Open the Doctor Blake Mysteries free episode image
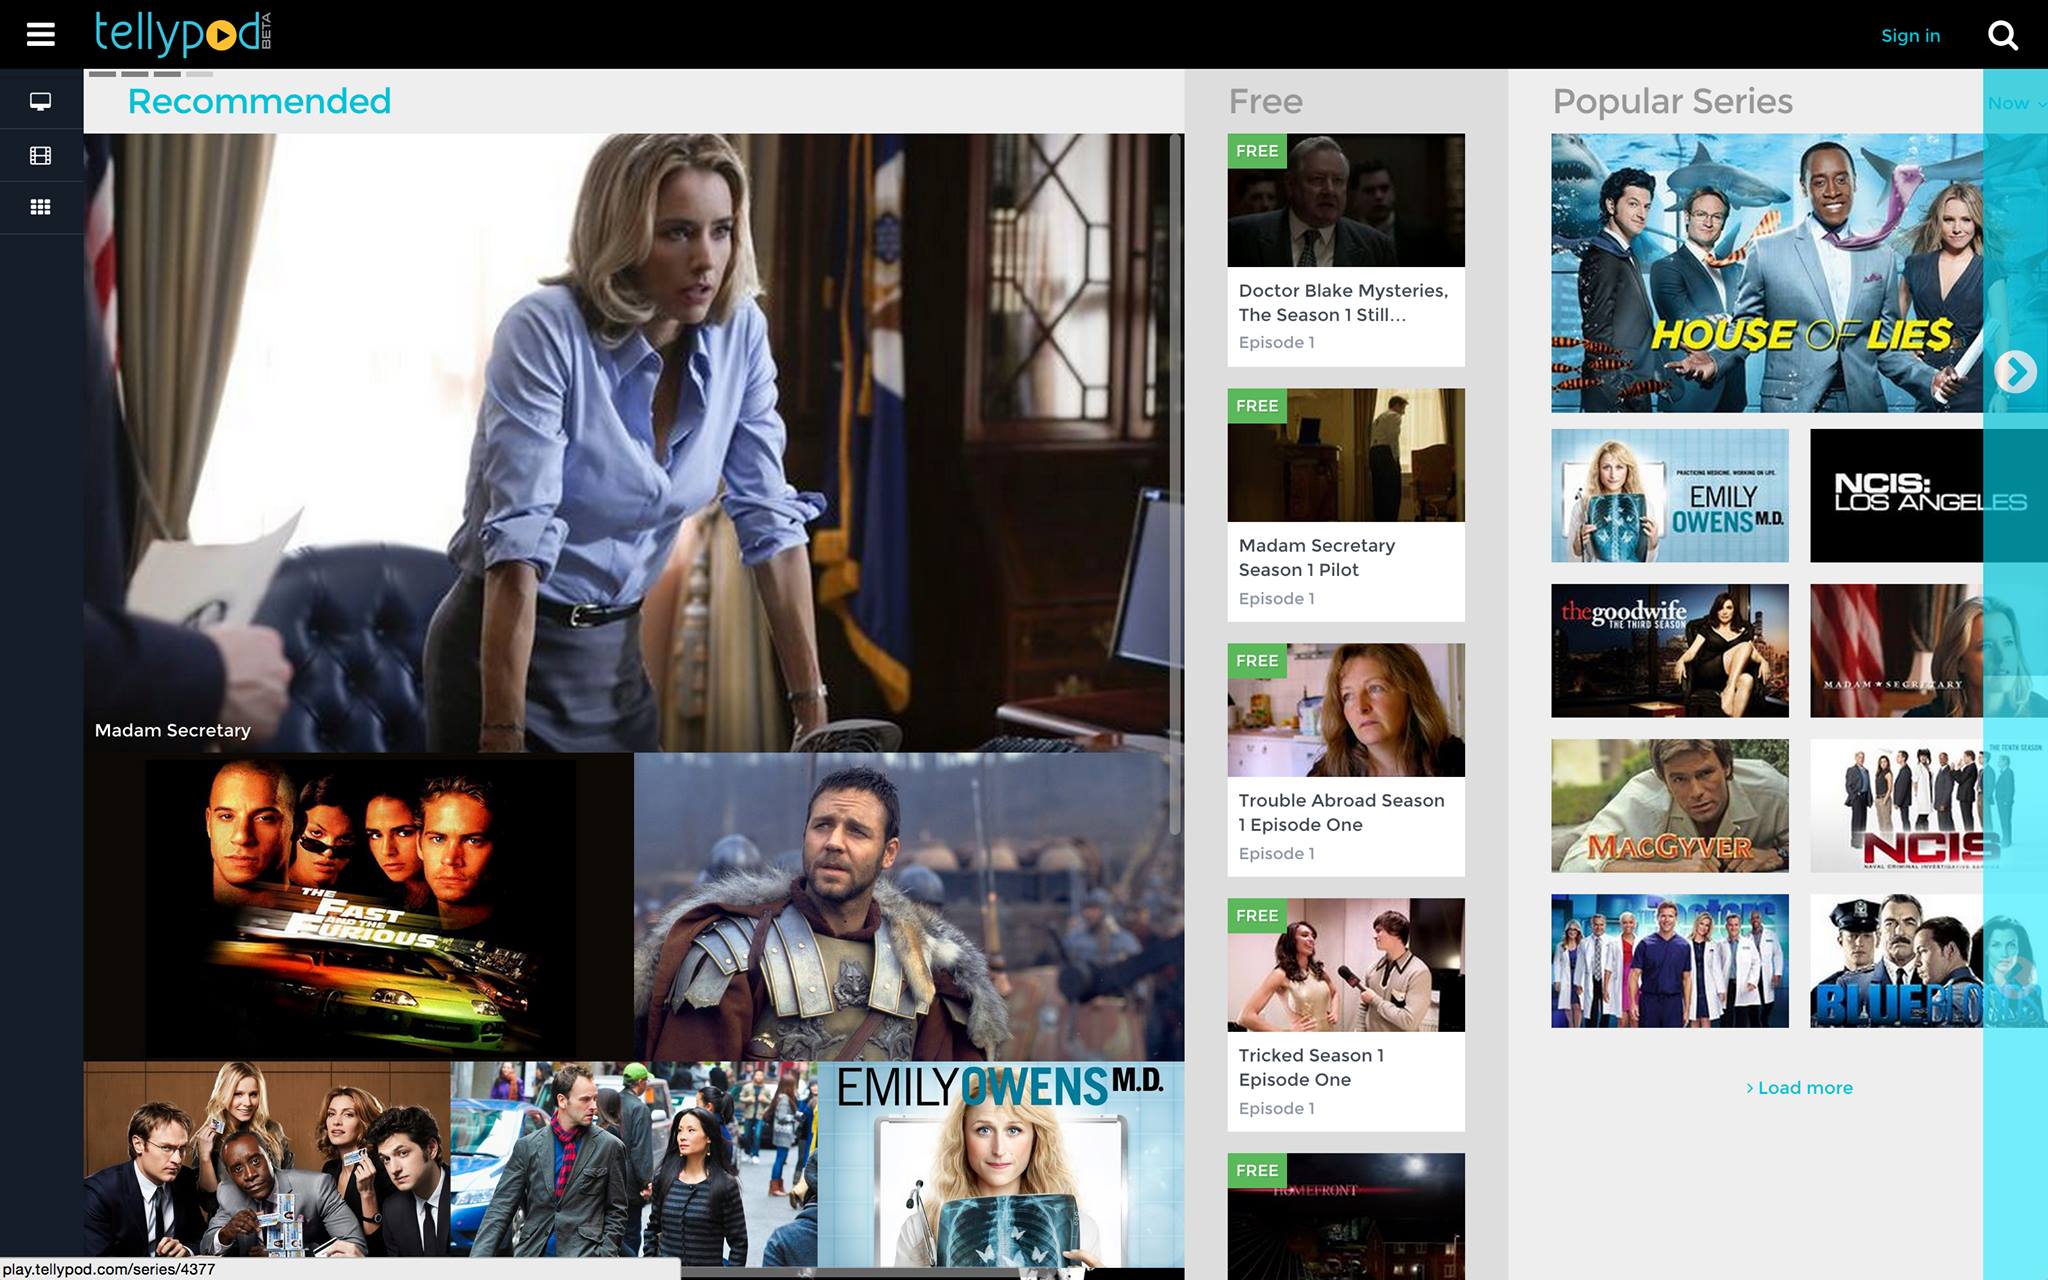This screenshot has width=2048, height=1280. 1346,200
